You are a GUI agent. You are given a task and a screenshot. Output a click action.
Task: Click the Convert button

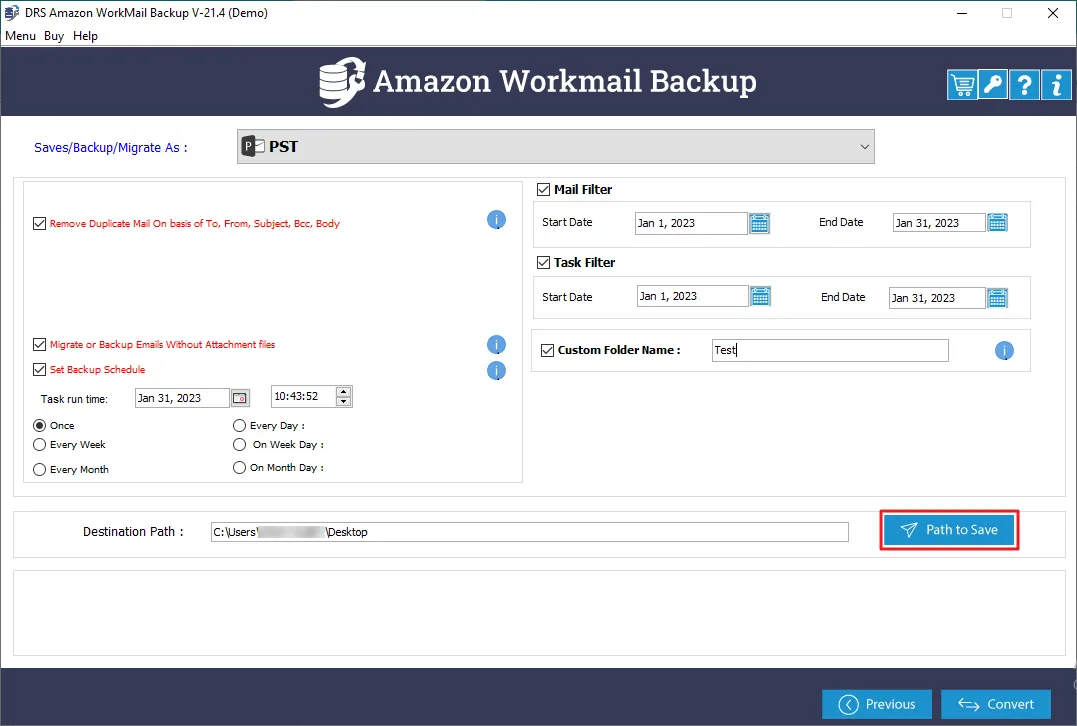tap(996, 705)
